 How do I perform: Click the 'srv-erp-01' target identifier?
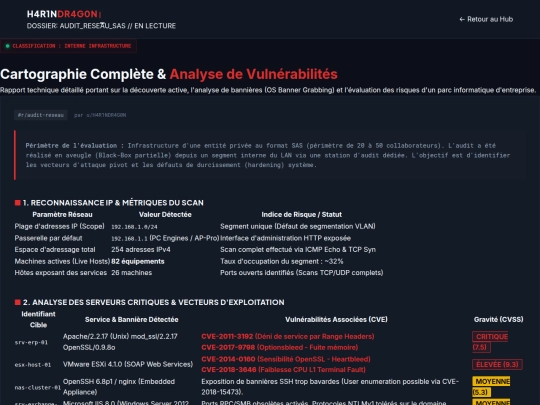tap(31, 342)
